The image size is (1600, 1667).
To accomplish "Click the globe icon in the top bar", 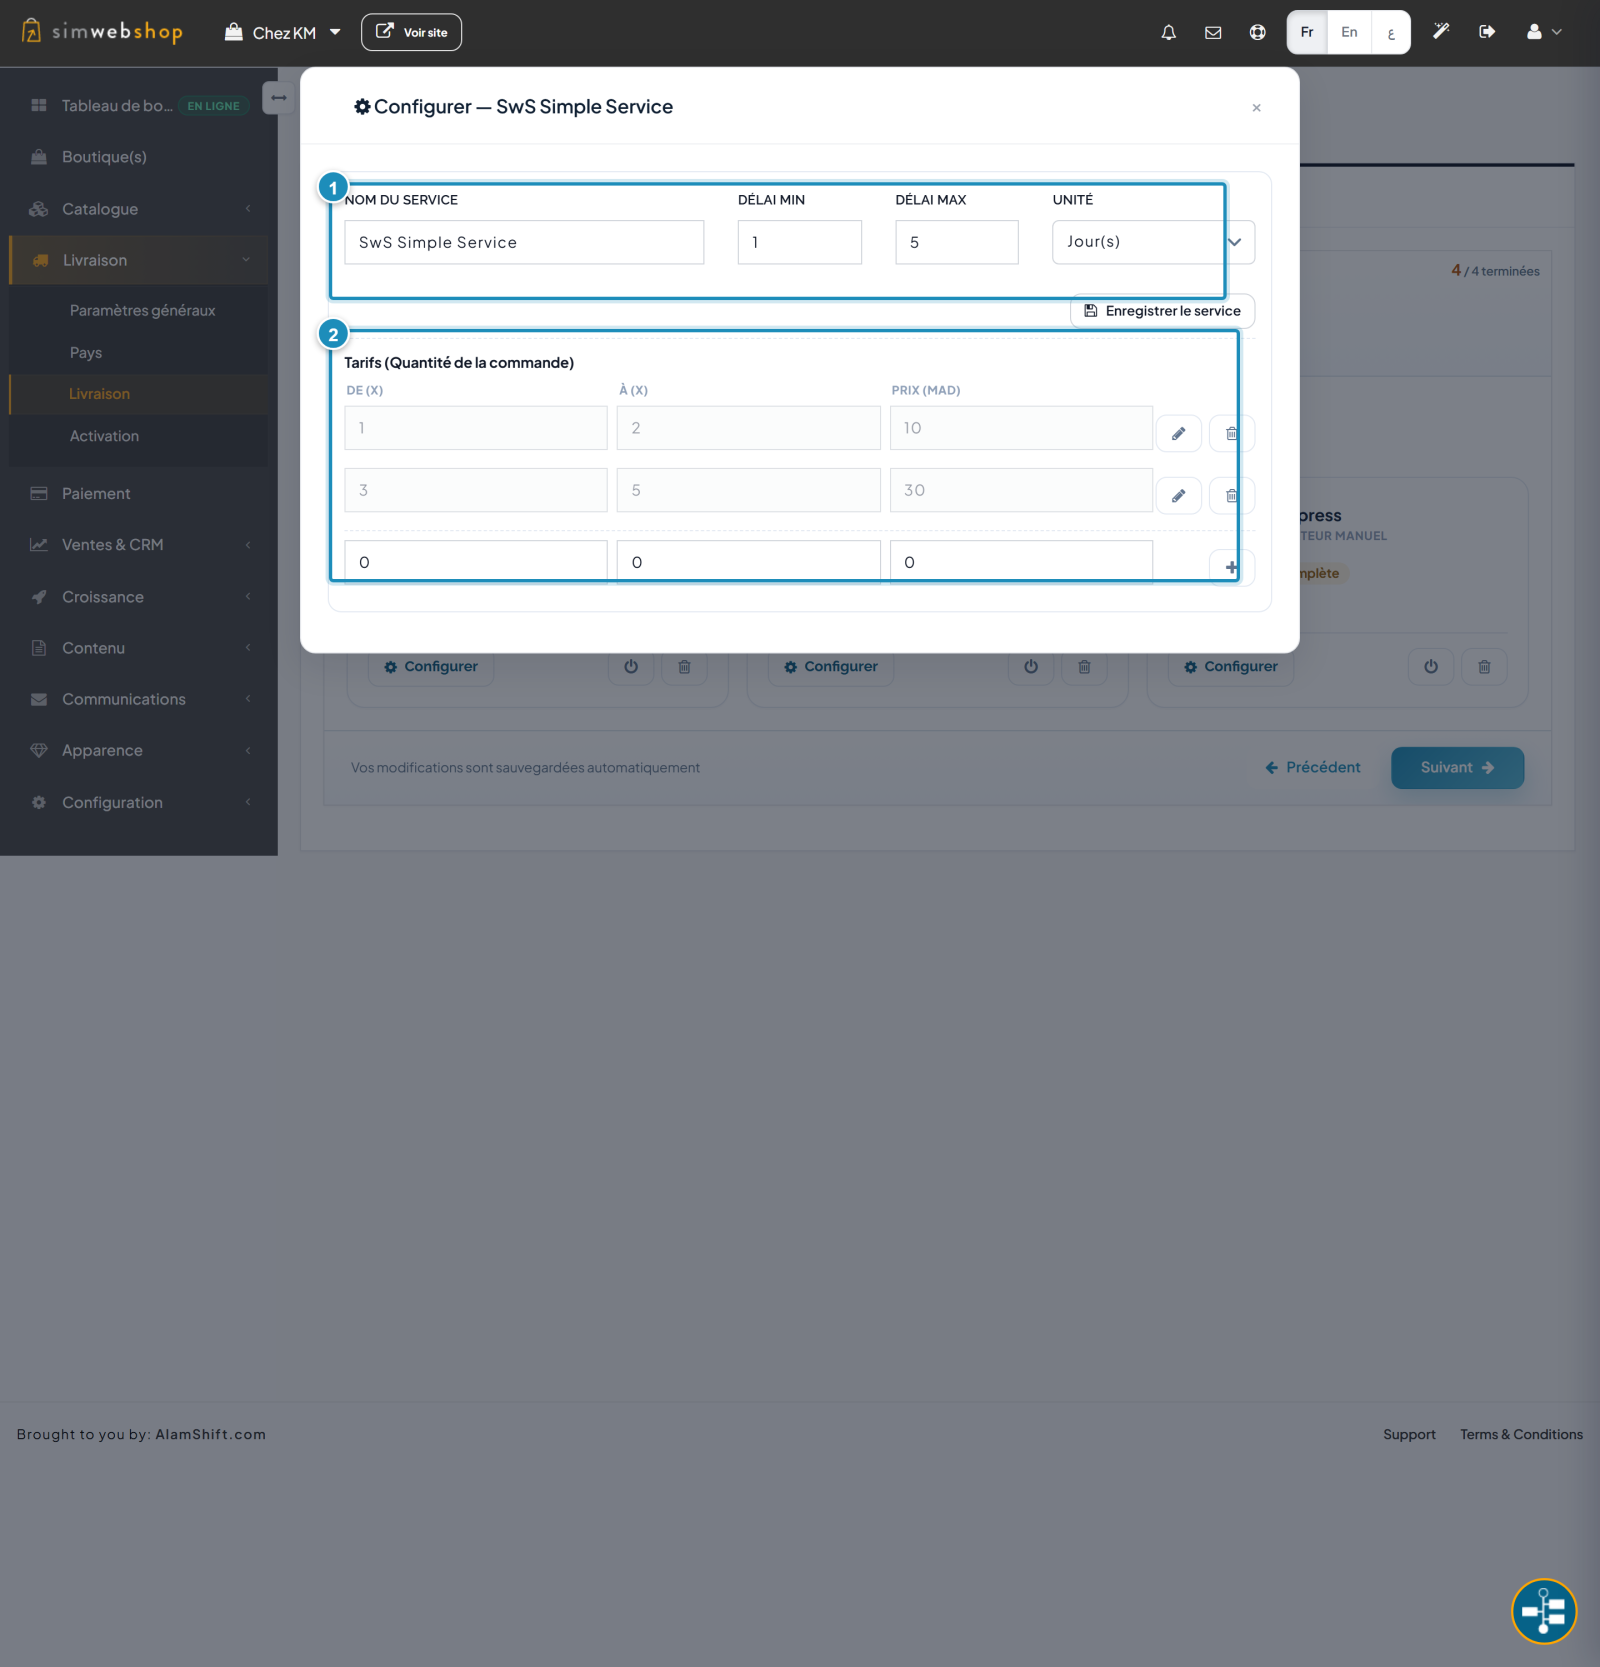I will (x=1257, y=32).
